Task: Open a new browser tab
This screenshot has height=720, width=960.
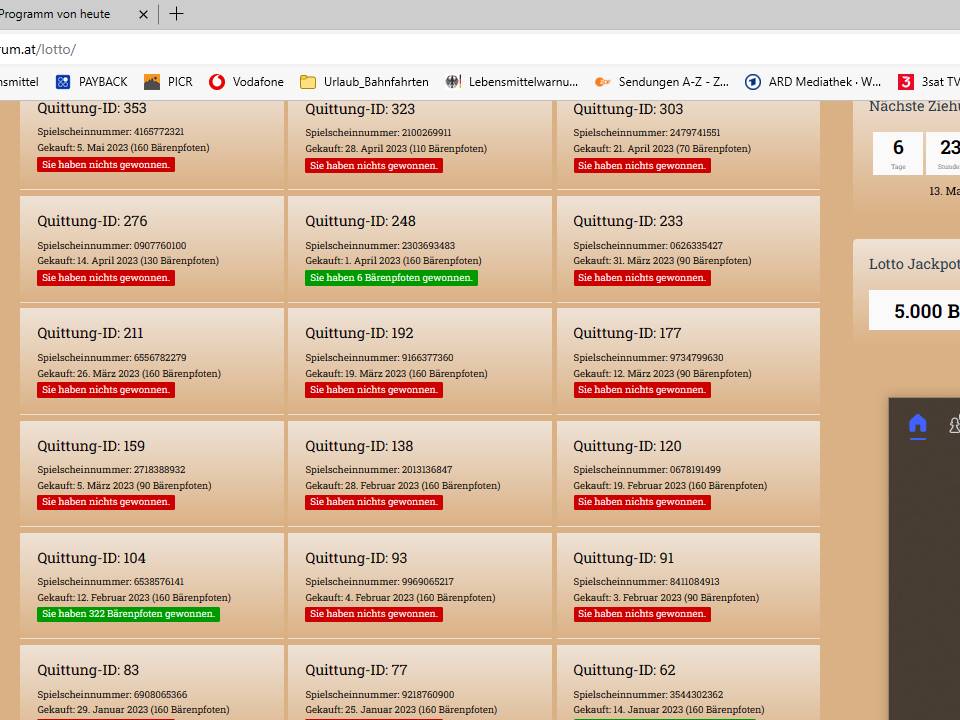Action: click(x=177, y=14)
